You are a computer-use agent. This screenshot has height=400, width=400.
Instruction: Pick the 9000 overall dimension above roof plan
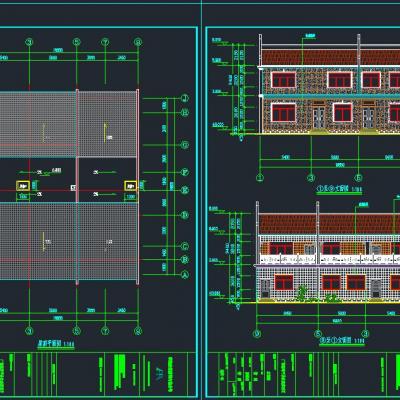tap(58, 50)
